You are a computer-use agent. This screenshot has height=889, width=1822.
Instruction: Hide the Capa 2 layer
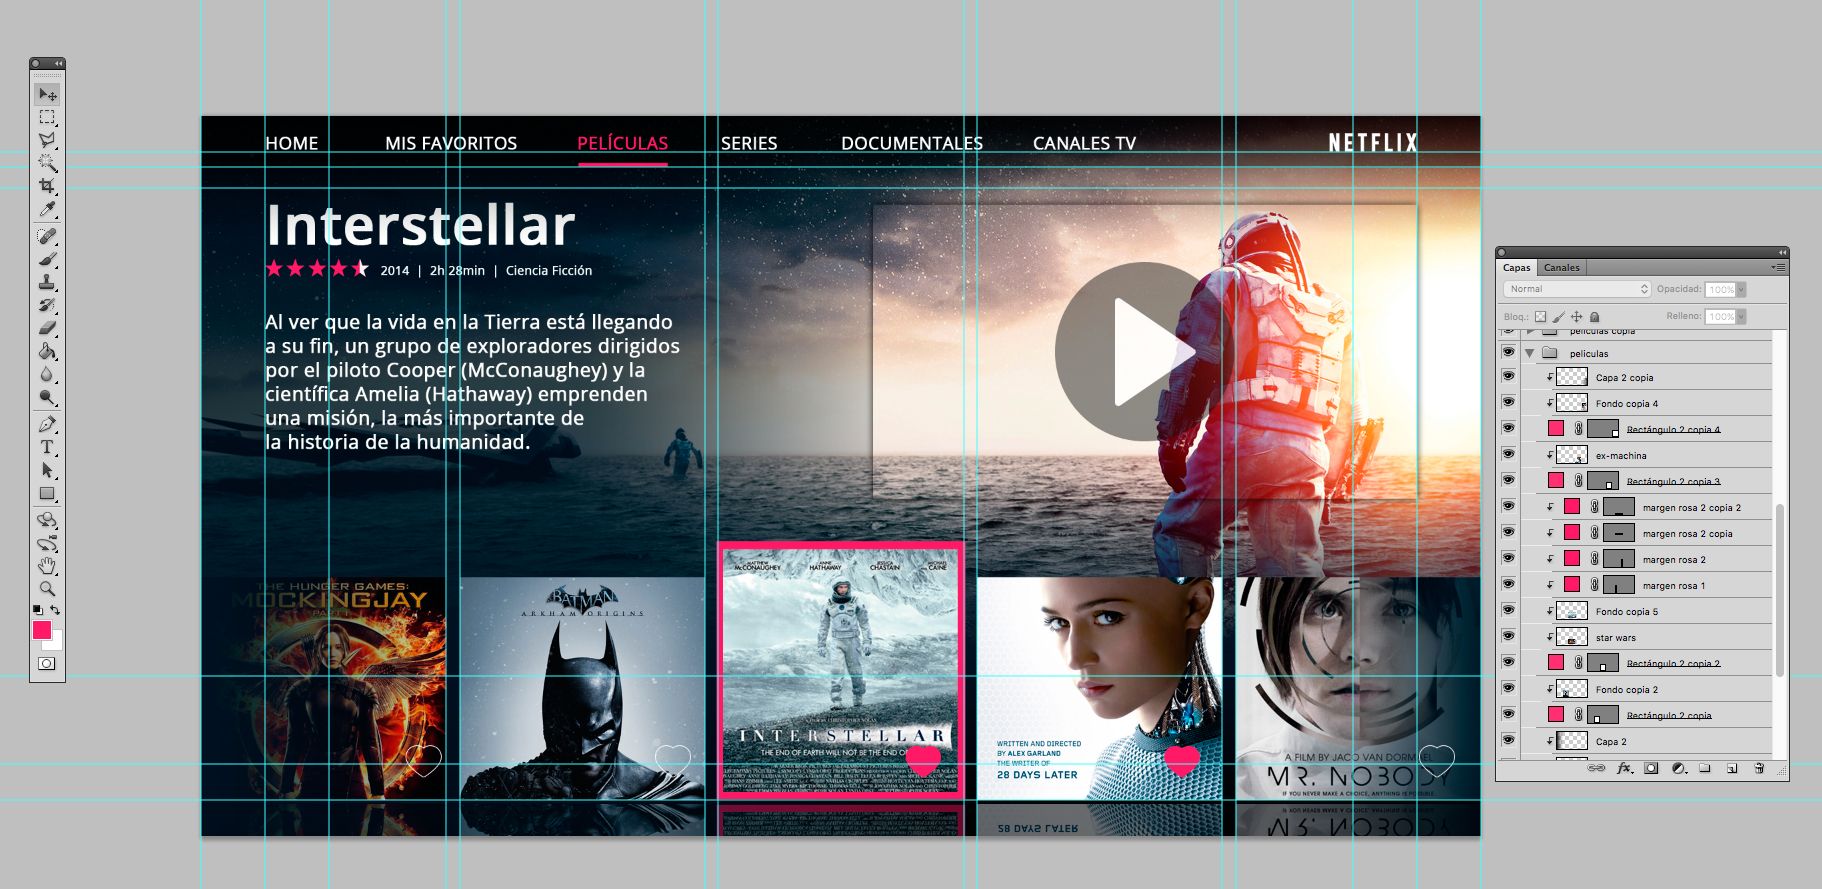tap(1508, 740)
